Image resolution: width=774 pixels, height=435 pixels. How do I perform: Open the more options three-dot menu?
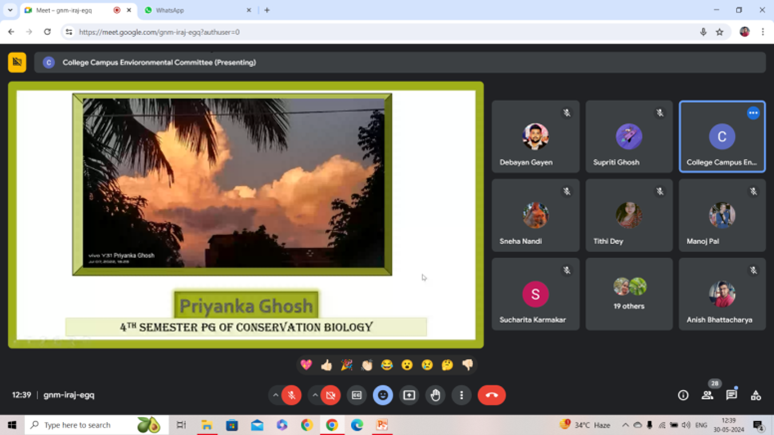(461, 395)
